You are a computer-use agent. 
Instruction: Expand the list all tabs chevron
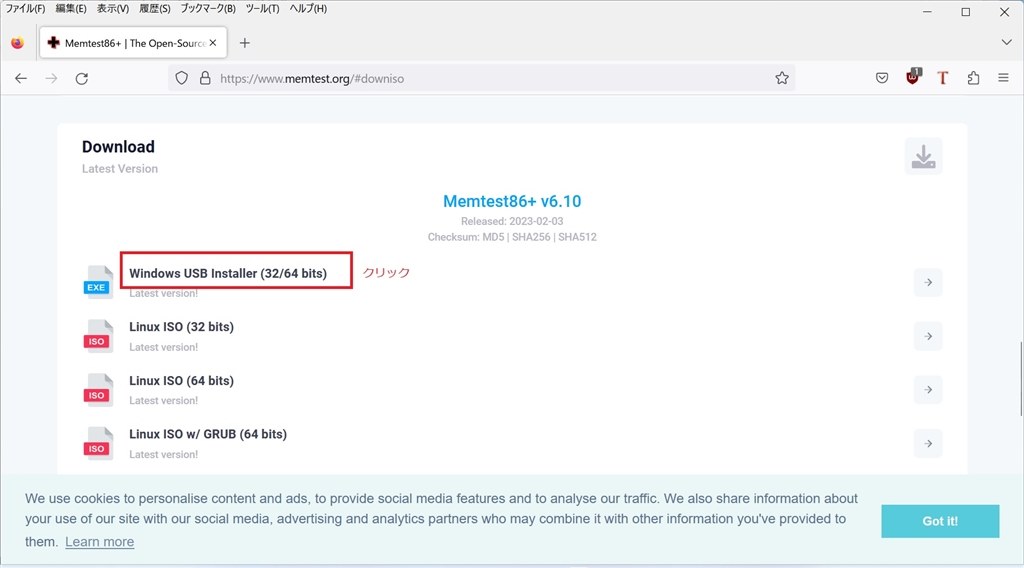click(1006, 42)
